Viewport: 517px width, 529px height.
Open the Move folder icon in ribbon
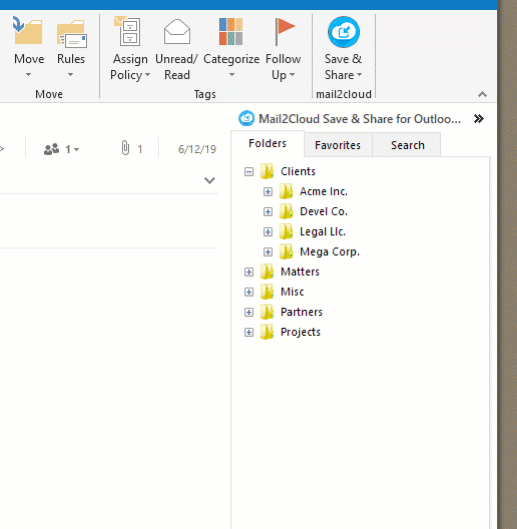[28, 31]
